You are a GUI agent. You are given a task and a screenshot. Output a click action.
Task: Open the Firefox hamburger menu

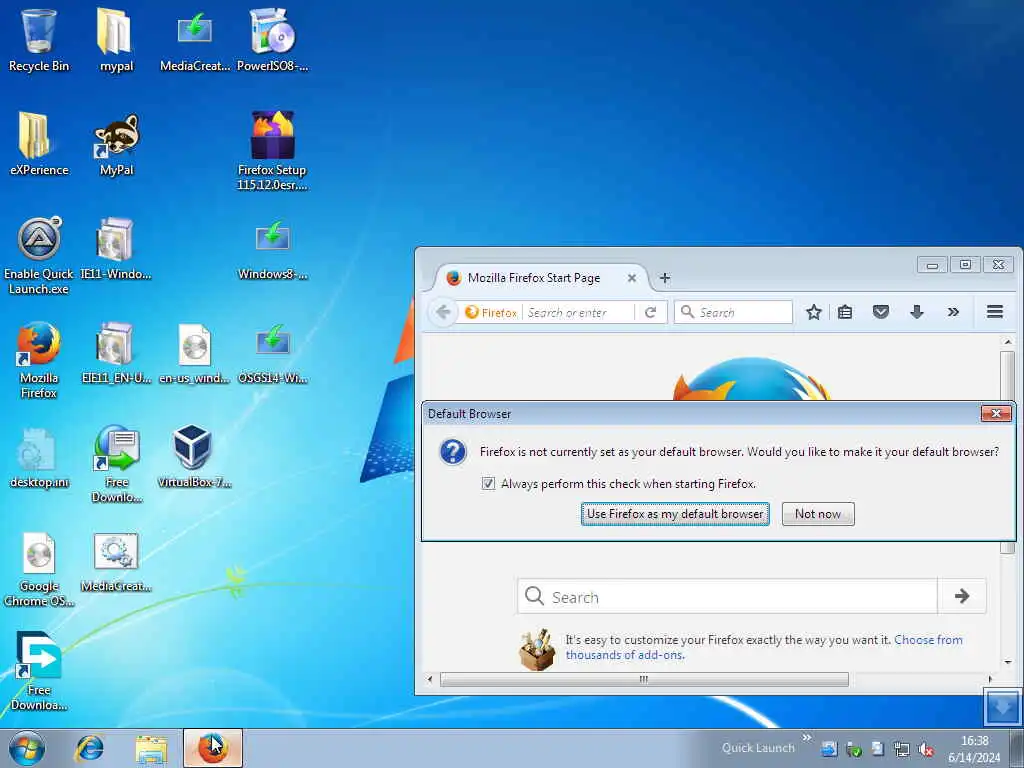click(995, 312)
